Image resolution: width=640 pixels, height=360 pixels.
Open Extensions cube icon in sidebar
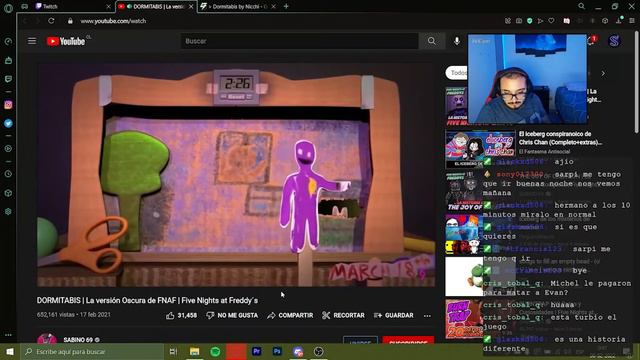pyautogui.click(x=8, y=193)
